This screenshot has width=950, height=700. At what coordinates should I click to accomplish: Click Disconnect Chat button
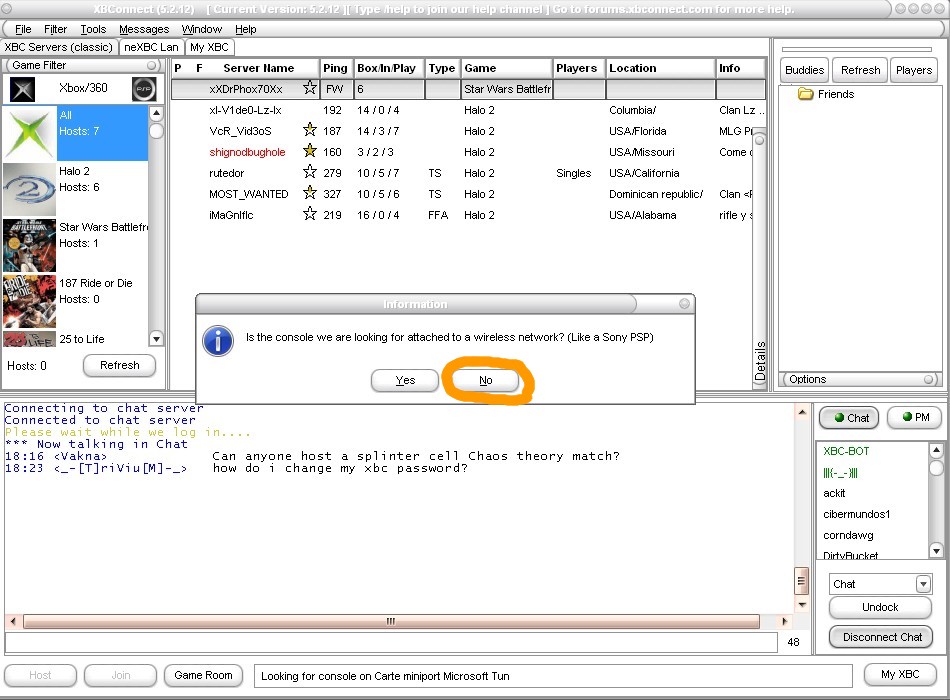point(881,637)
